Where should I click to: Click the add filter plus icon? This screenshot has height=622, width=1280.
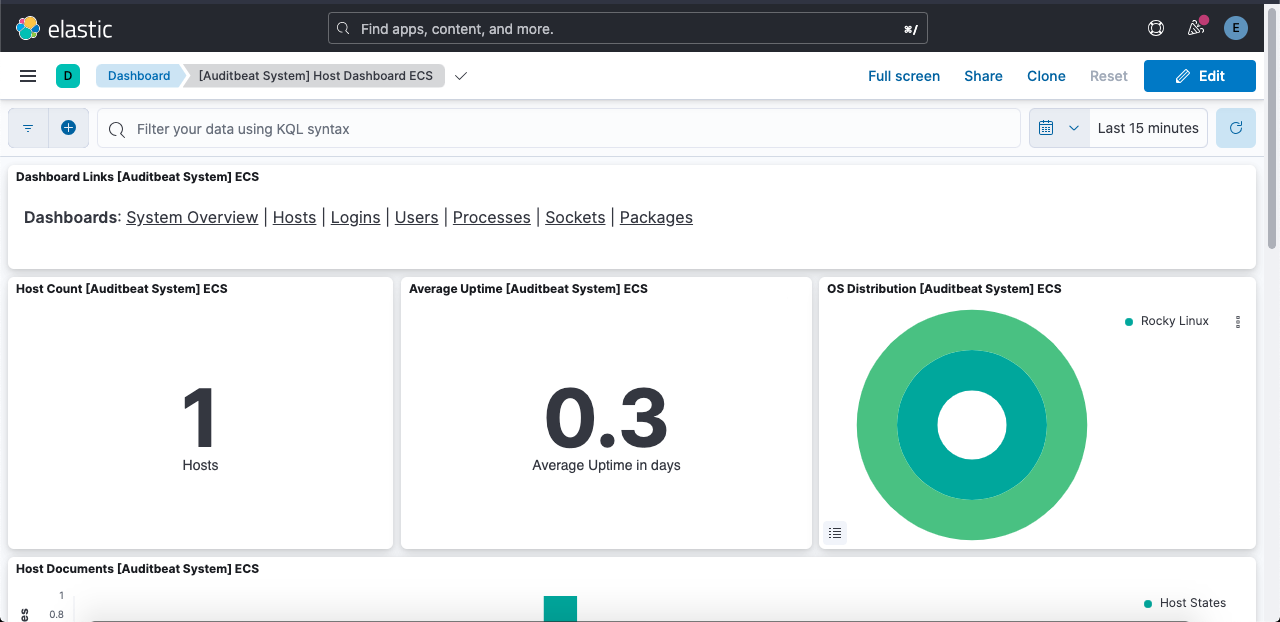pyautogui.click(x=69, y=128)
